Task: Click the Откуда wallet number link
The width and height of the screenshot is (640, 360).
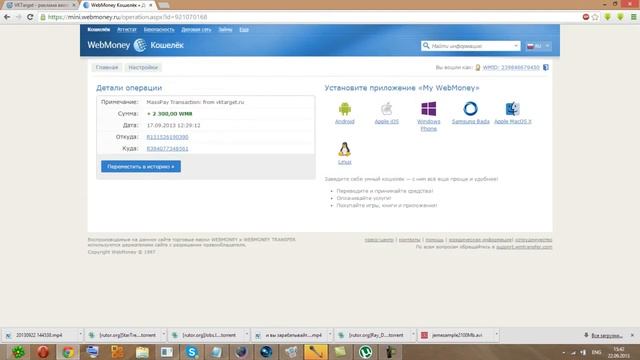Action: click(x=167, y=137)
